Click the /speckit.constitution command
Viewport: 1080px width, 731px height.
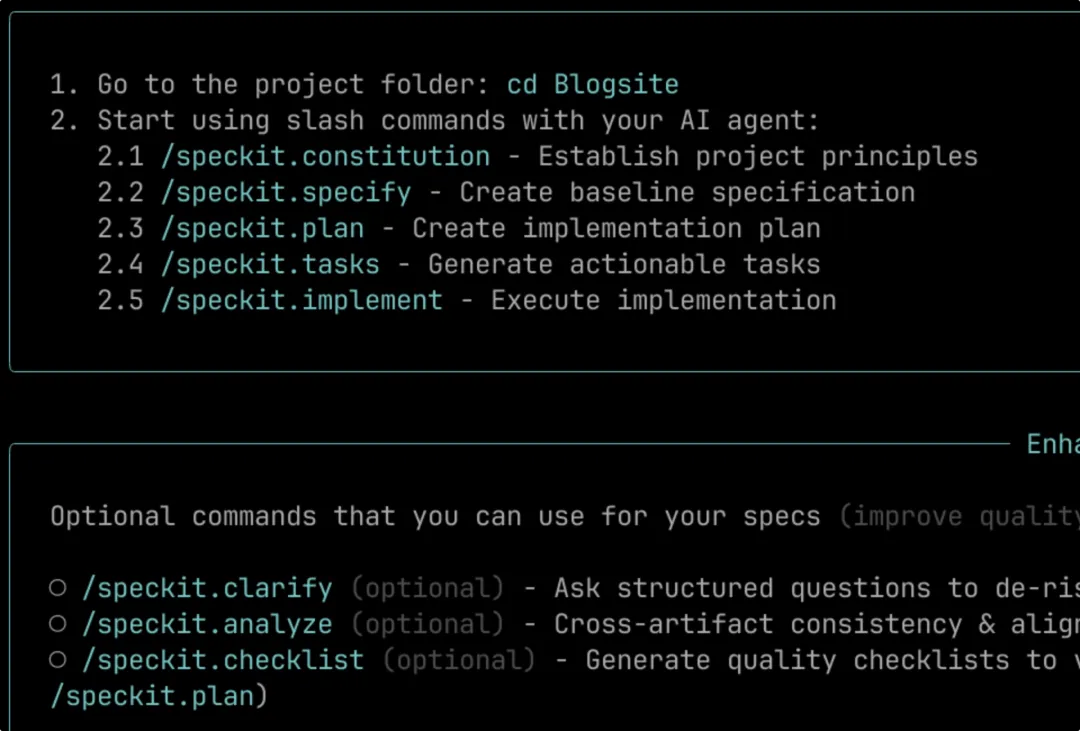[x=325, y=157]
